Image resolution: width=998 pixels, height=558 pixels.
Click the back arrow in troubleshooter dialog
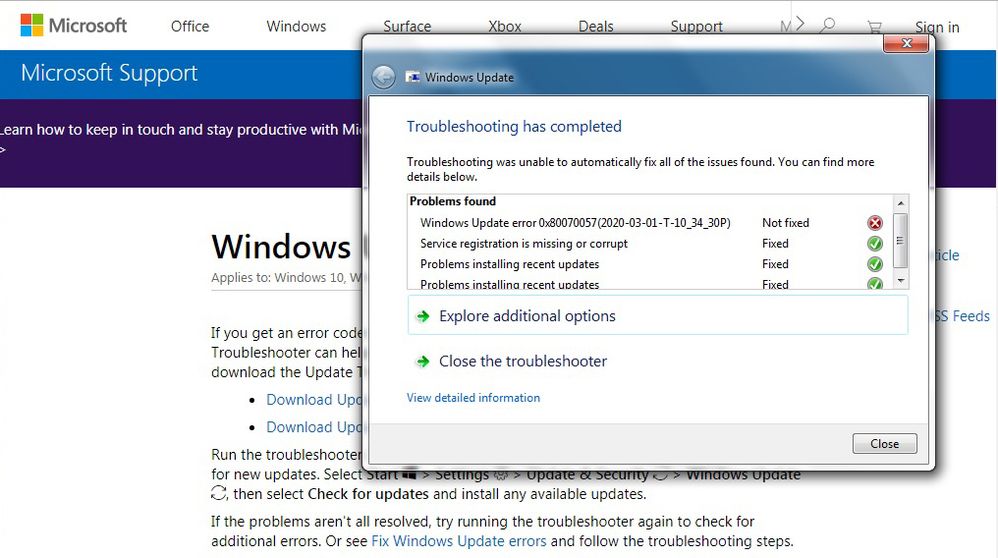(x=383, y=77)
